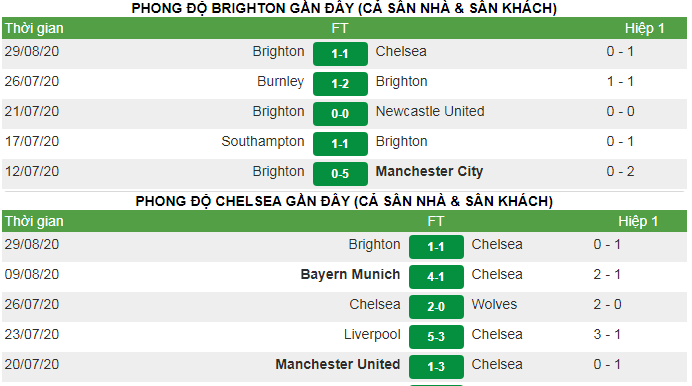Open the Manchester City team link
Image resolution: width=692 pixels, height=386 pixels.
click(x=429, y=171)
